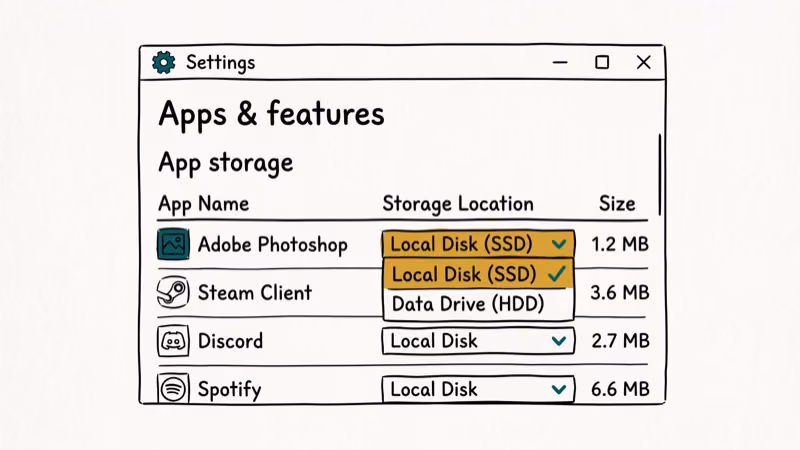
Task: Click the App Name column header
Action: point(204,204)
